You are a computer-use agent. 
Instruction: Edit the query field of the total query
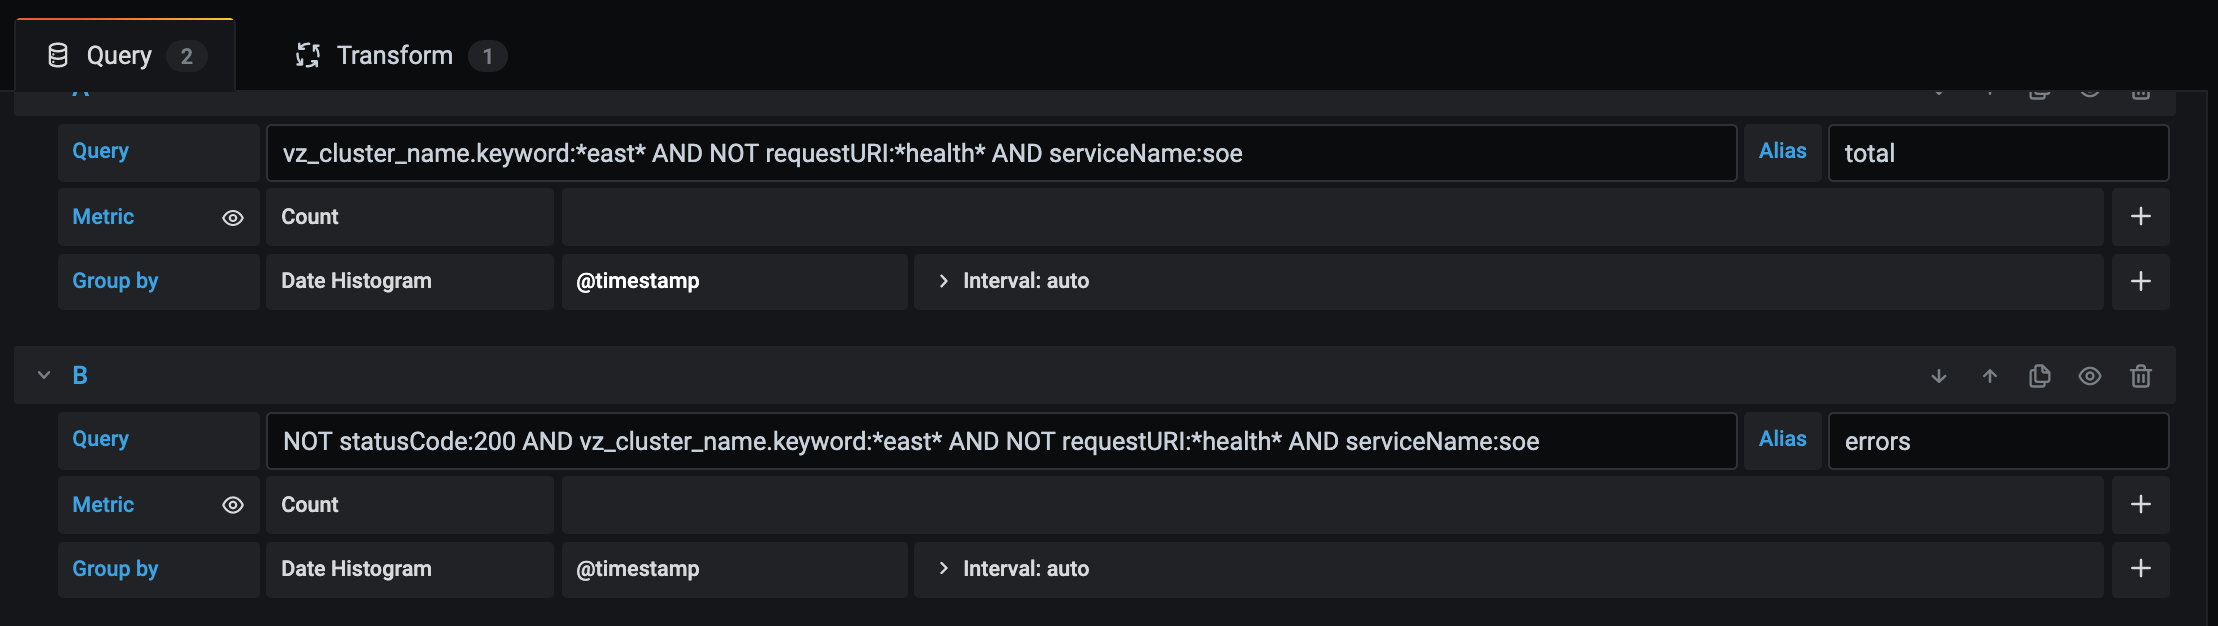tap(1001, 153)
